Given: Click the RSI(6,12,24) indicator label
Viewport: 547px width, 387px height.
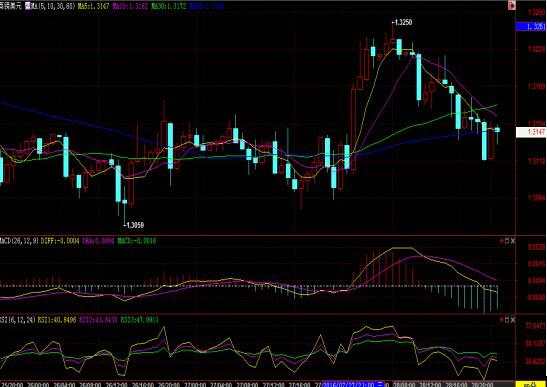Looking at the screenshot, I should pyautogui.click(x=17, y=319).
